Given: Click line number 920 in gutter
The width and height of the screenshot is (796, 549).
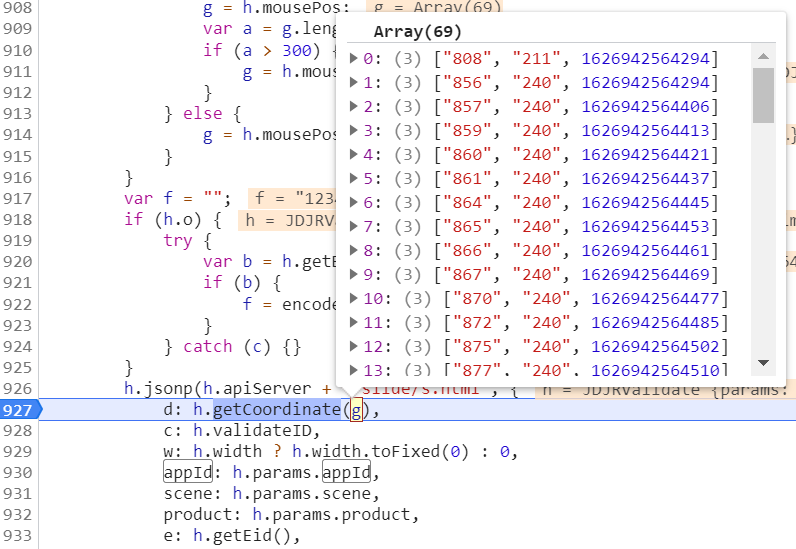Looking at the screenshot, I should [x=17, y=262].
